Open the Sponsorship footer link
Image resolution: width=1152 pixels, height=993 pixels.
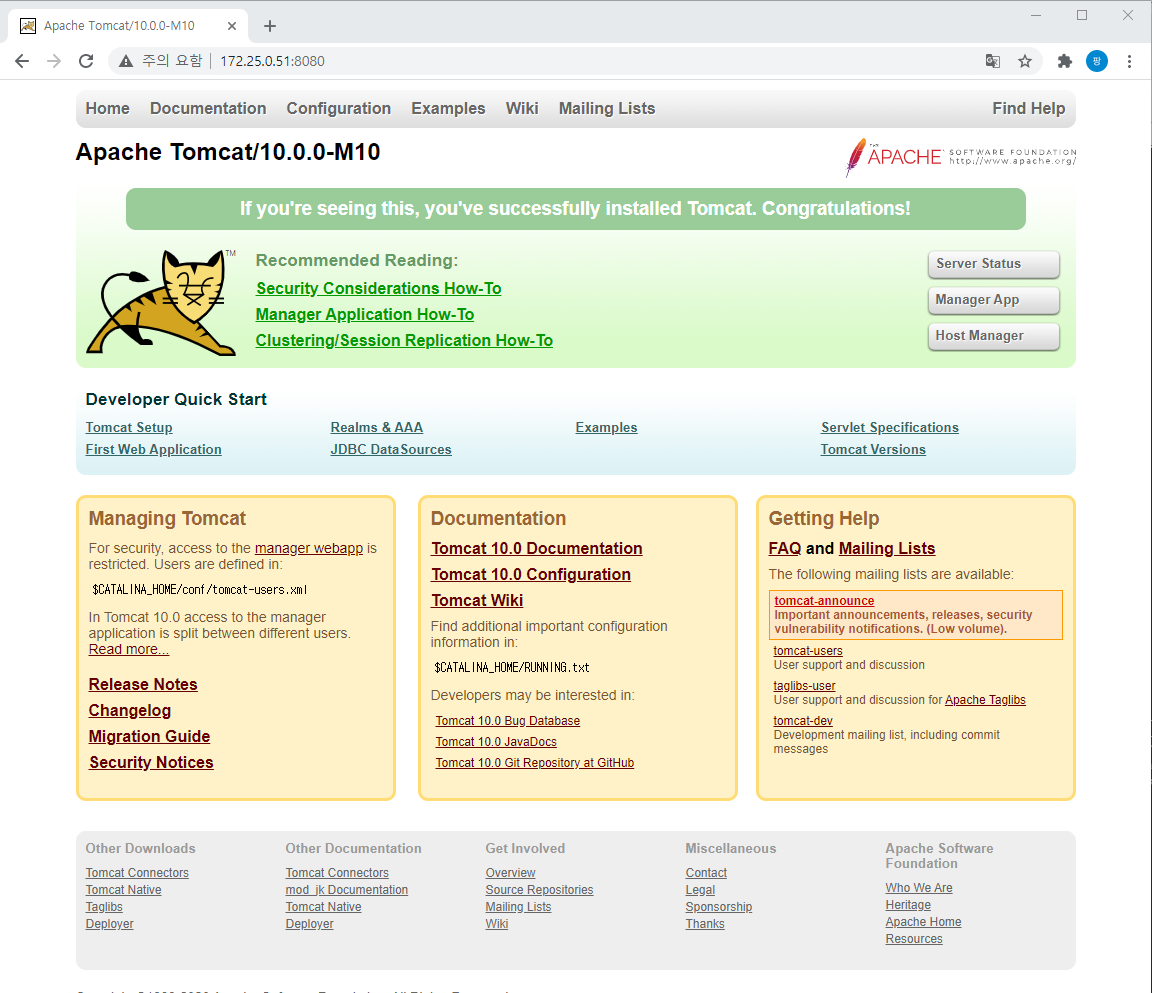[718, 907]
